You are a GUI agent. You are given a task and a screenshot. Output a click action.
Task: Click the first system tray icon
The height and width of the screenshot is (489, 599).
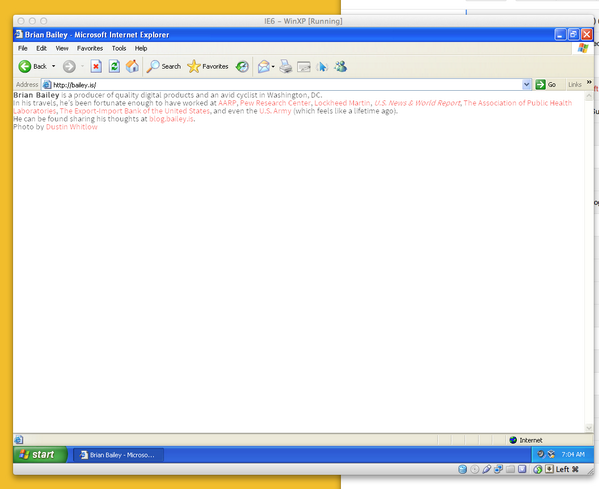[541, 454]
